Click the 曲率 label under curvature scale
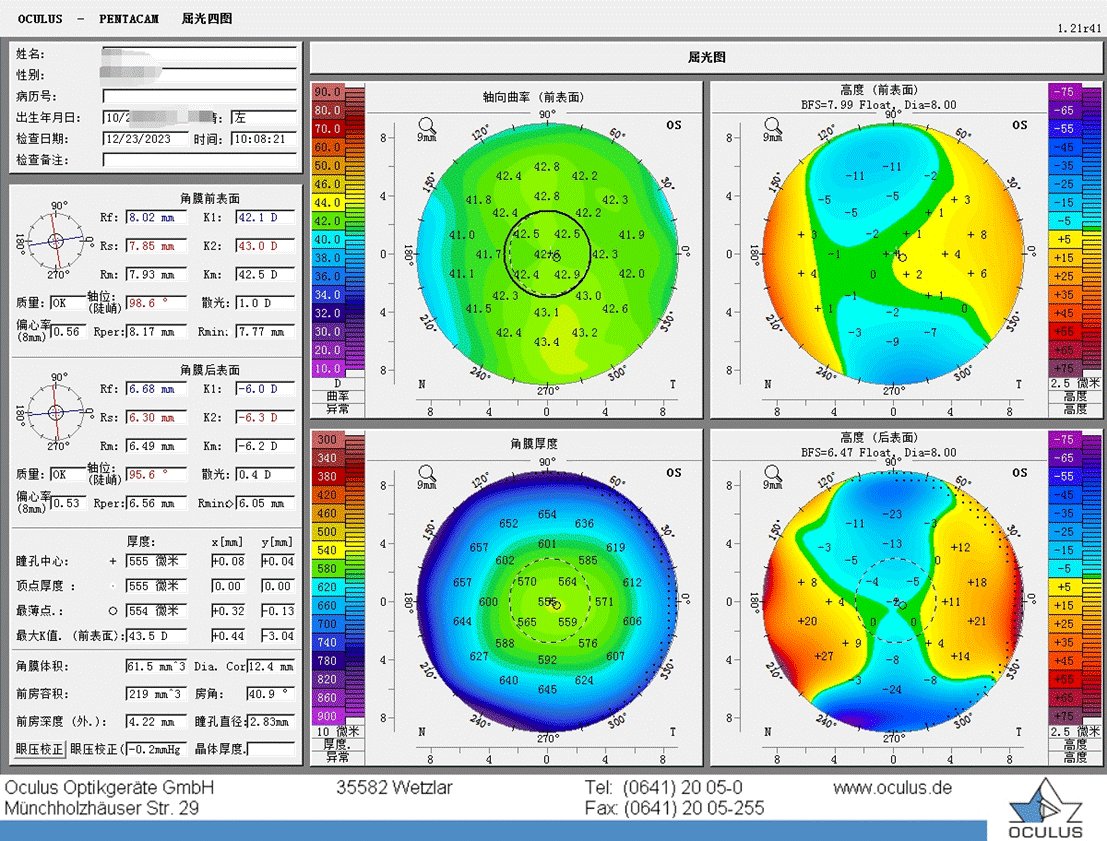This screenshot has height=841, width=1107. (337, 396)
